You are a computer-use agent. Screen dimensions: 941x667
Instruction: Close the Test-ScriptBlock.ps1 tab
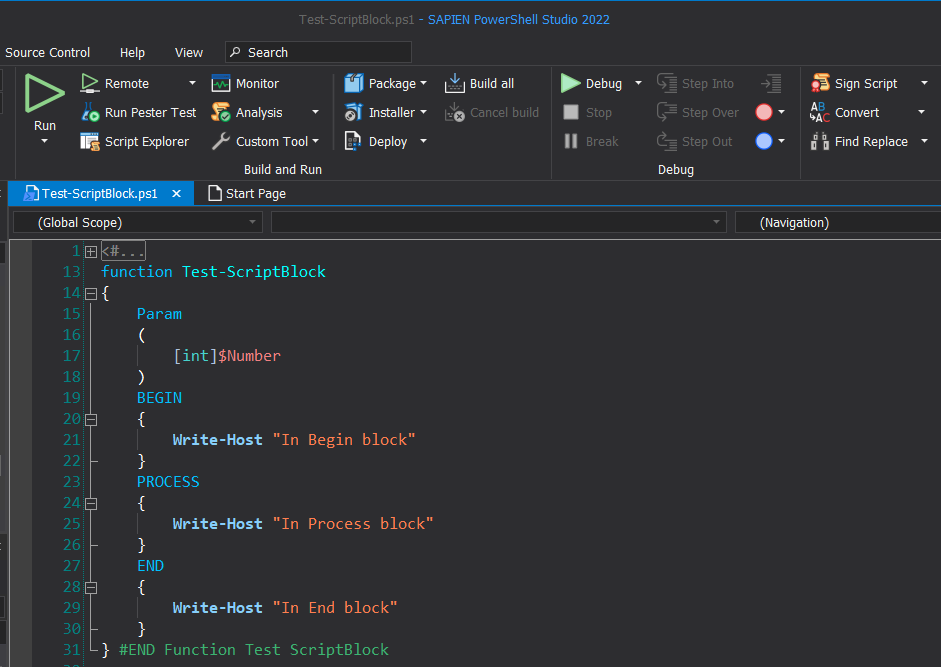point(176,193)
